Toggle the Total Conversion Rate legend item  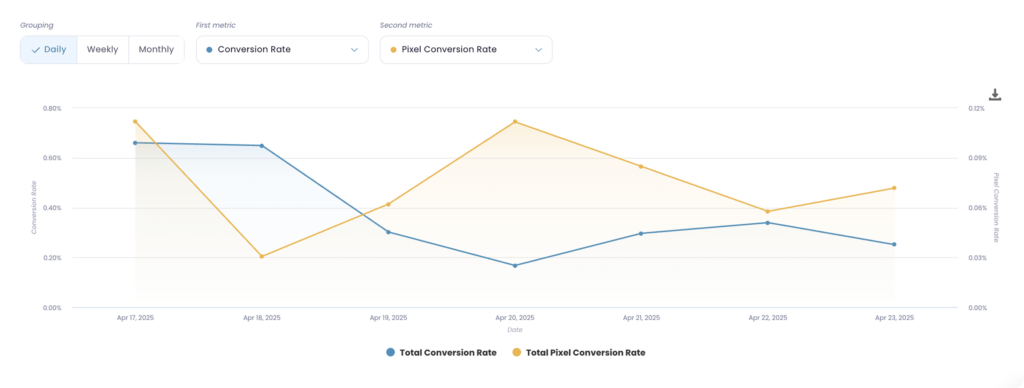pyautogui.click(x=441, y=353)
